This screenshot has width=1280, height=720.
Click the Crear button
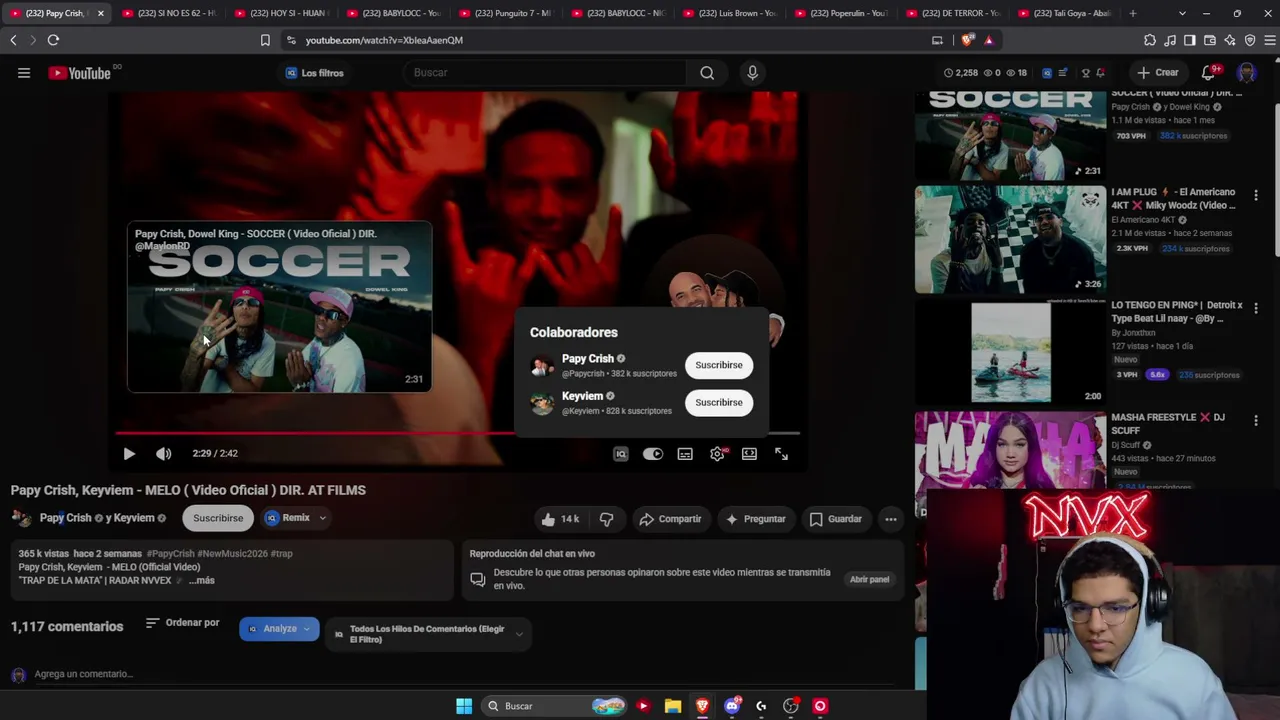(1158, 72)
